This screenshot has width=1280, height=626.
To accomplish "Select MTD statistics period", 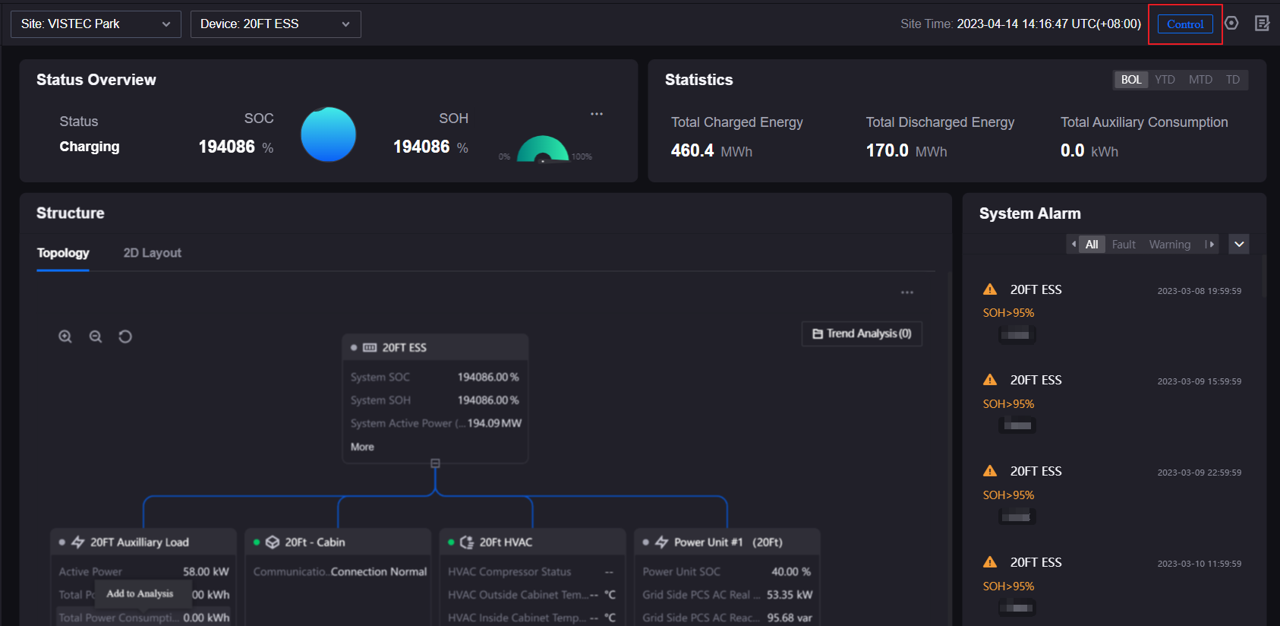I will [x=1200, y=80].
